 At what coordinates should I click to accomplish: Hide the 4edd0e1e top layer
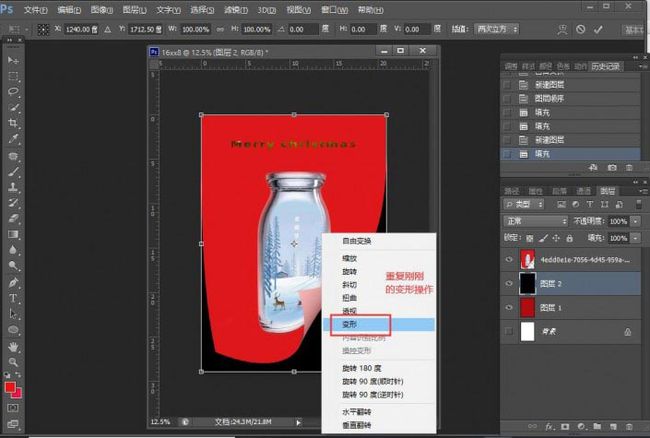pyautogui.click(x=509, y=259)
